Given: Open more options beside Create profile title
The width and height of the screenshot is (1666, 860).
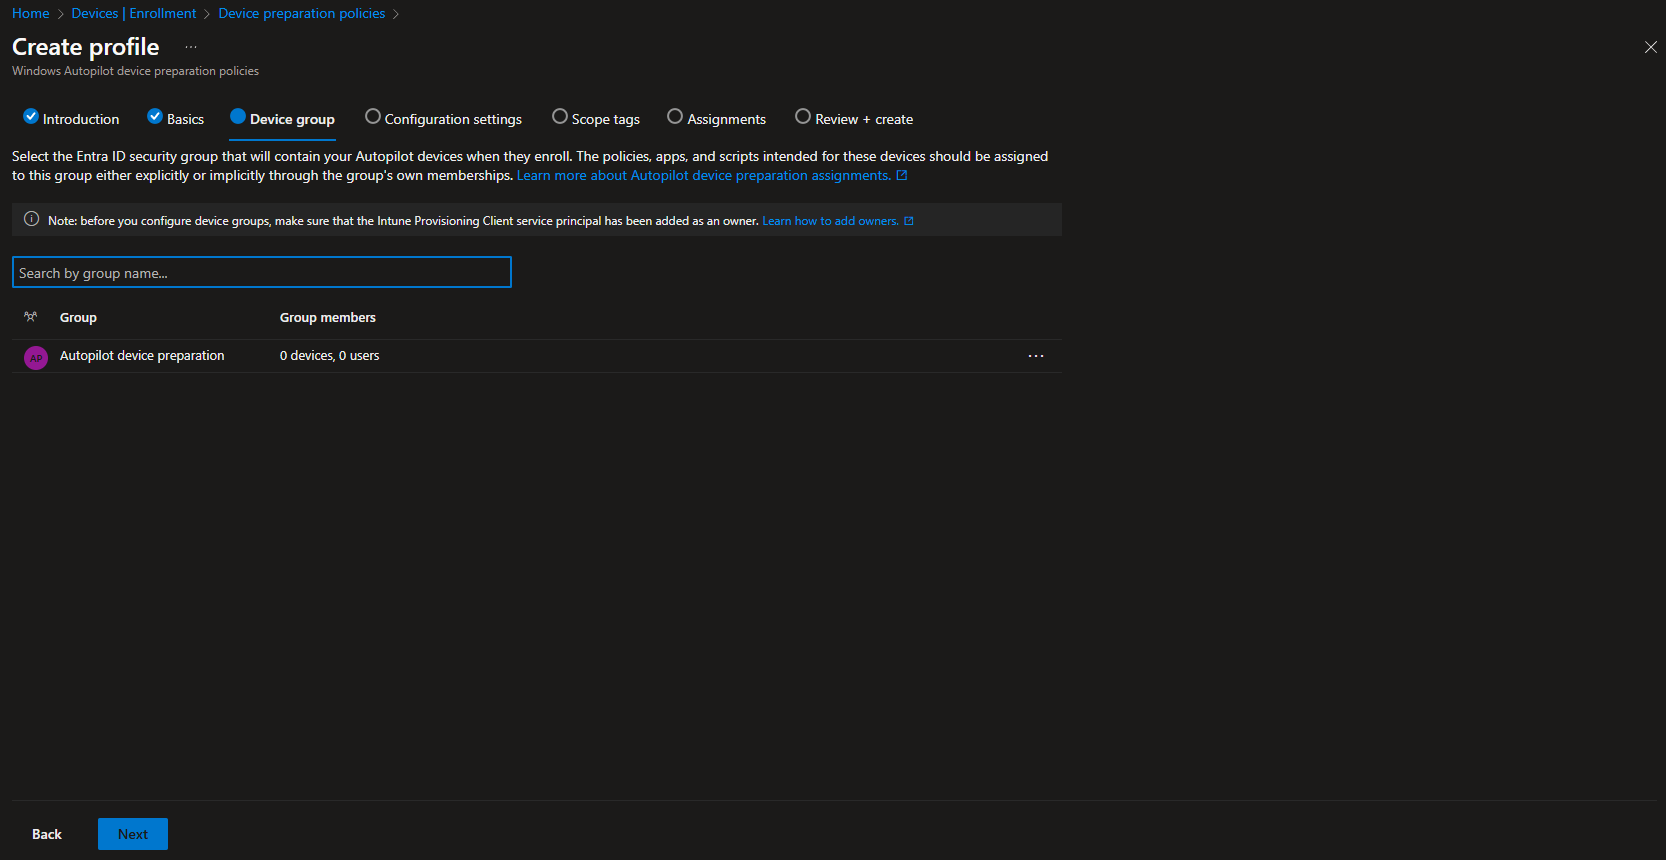Looking at the screenshot, I should [x=191, y=47].
